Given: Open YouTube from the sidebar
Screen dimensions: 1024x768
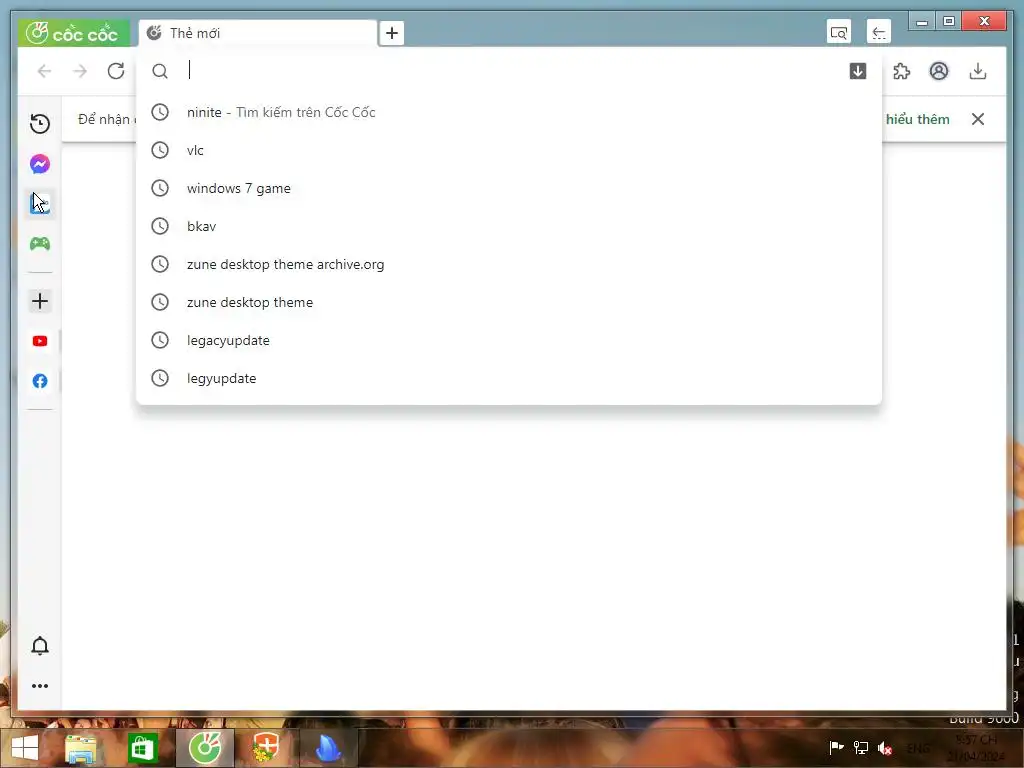Looking at the screenshot, I should [x=40, y=341].
